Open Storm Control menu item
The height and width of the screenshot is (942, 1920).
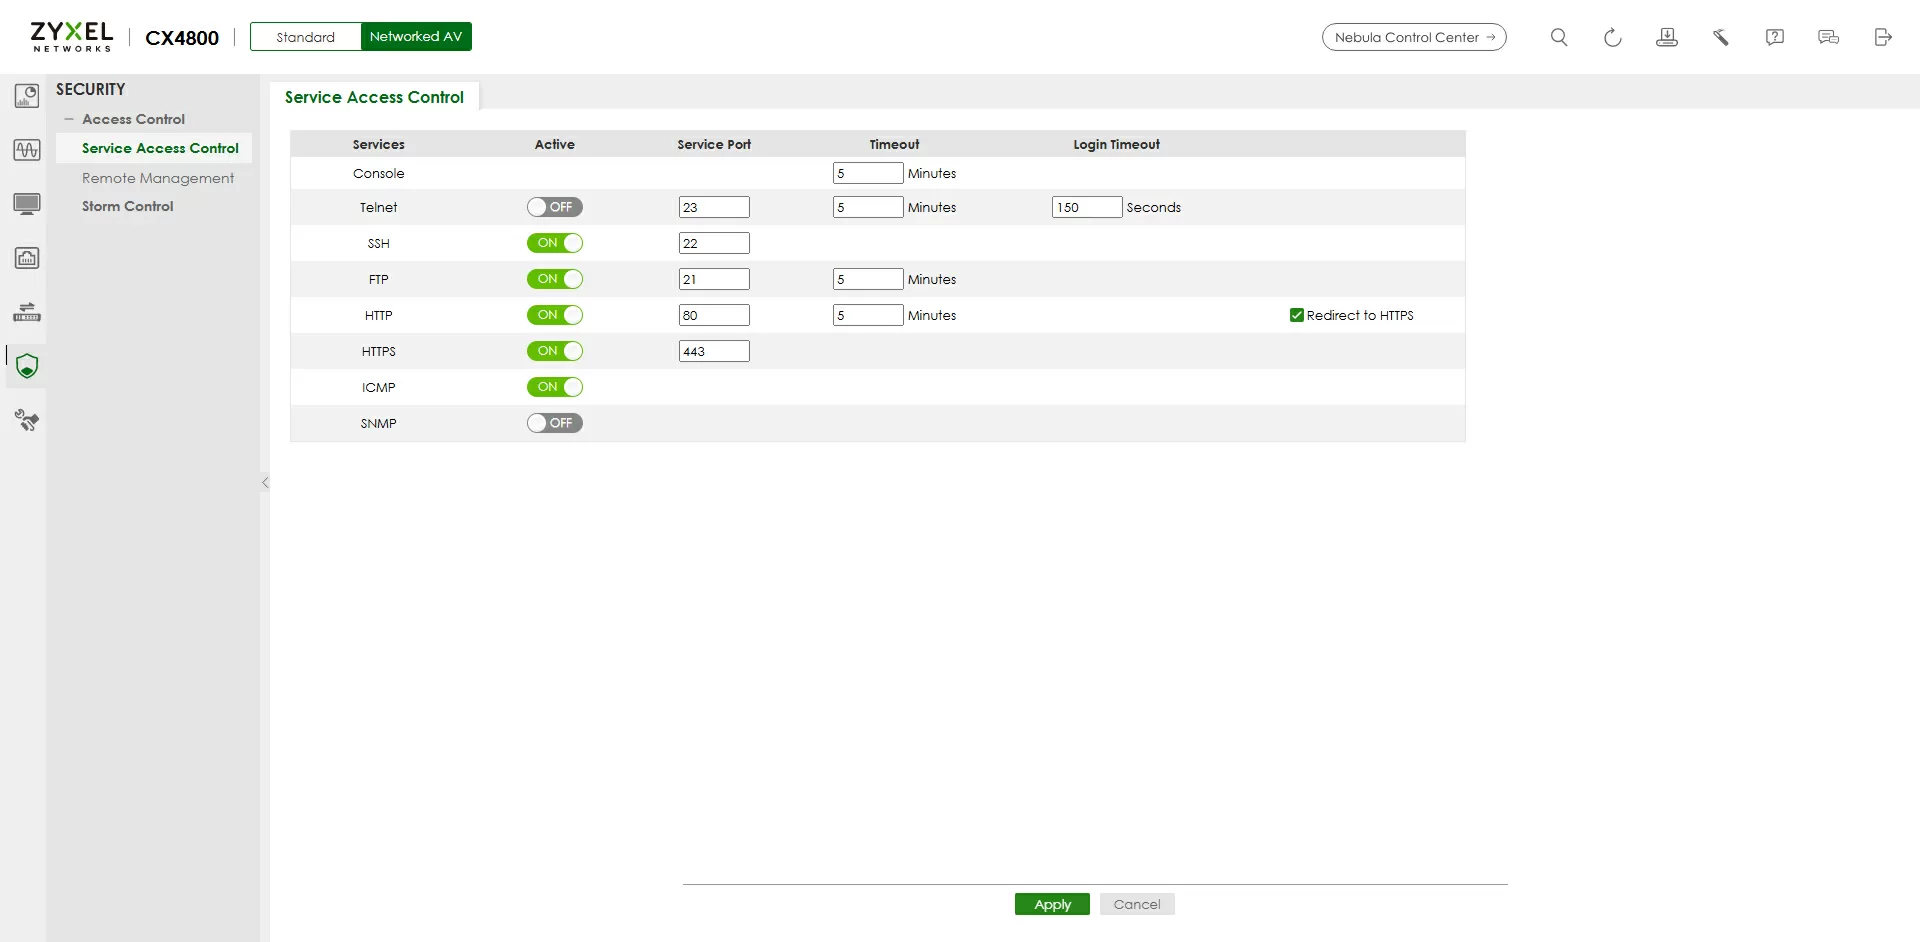[127, 206]
